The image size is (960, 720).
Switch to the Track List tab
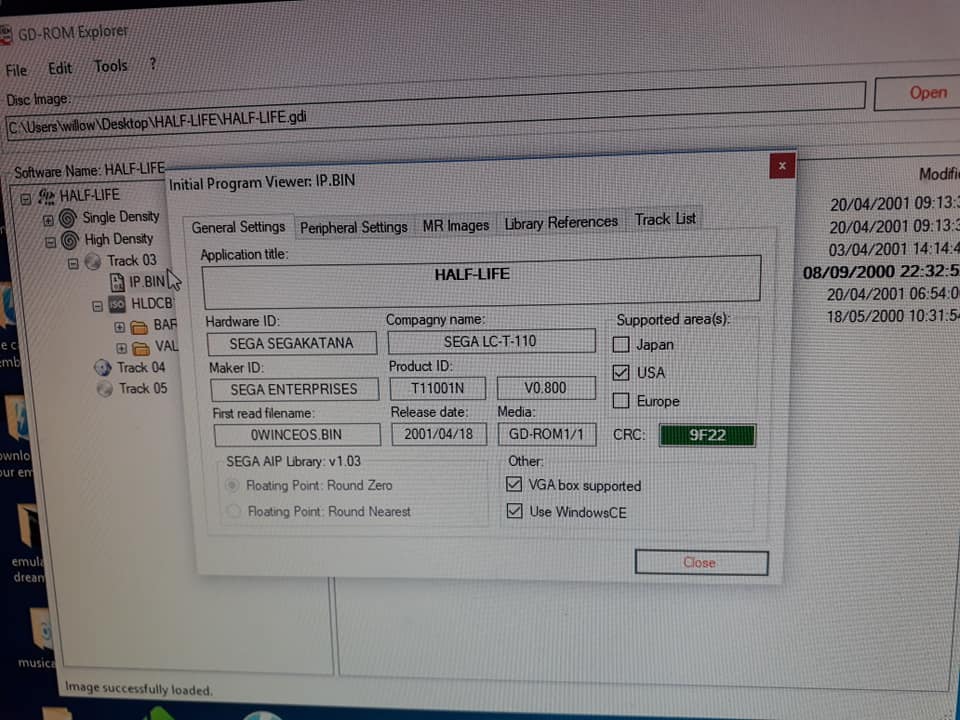pos(665,219)
